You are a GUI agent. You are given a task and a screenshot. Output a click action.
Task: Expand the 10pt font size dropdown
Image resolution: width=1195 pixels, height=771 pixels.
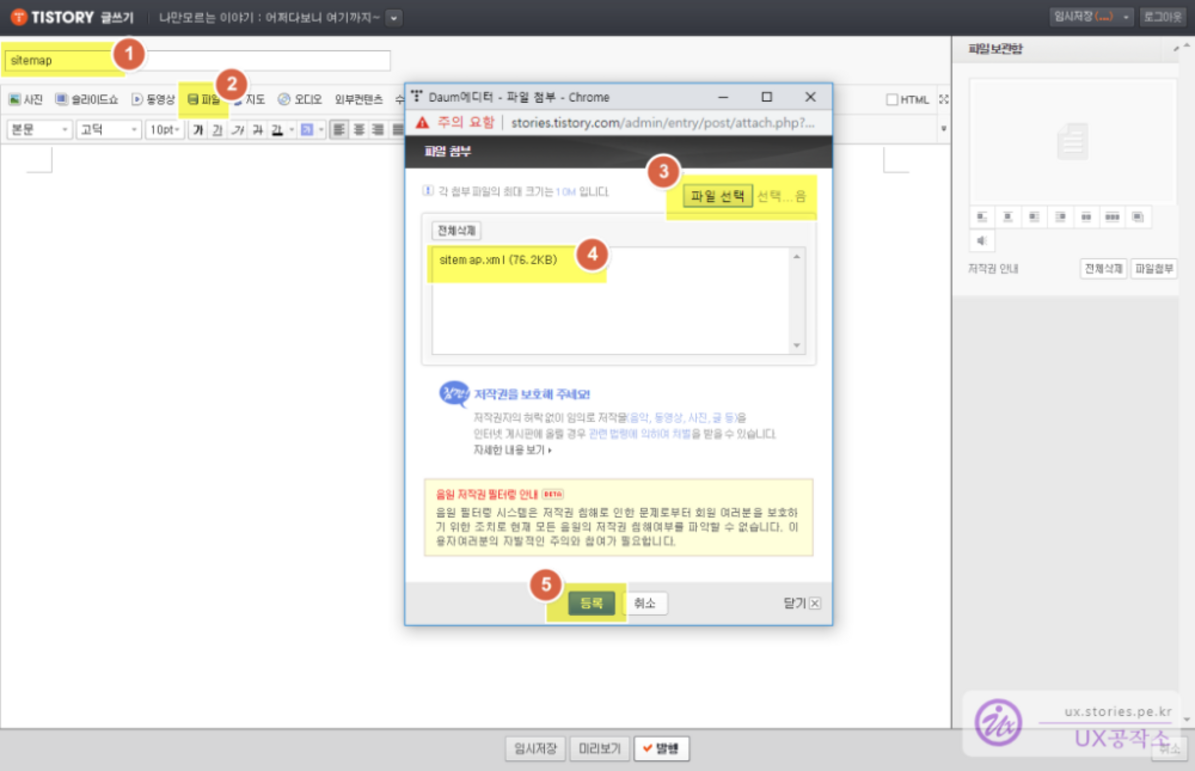tap(165, 130)
